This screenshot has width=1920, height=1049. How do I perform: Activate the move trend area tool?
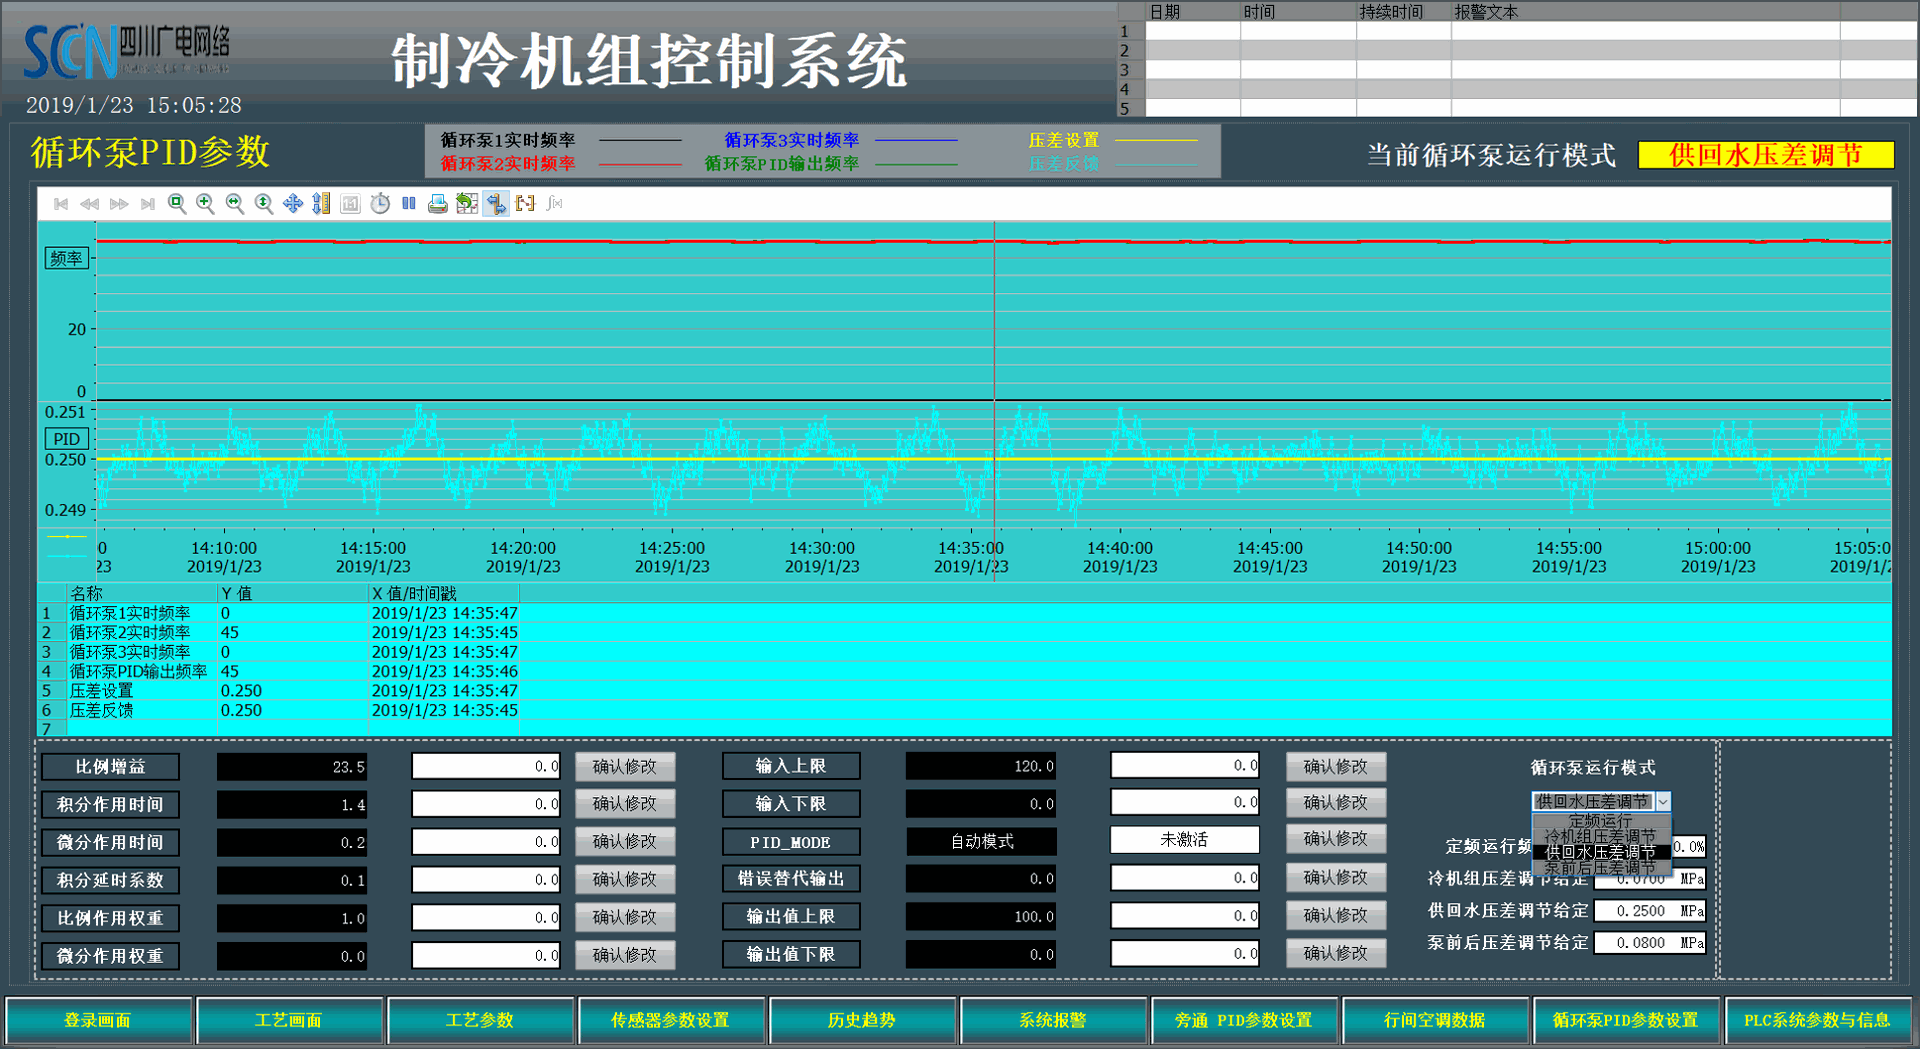click(x=293, y=204)
